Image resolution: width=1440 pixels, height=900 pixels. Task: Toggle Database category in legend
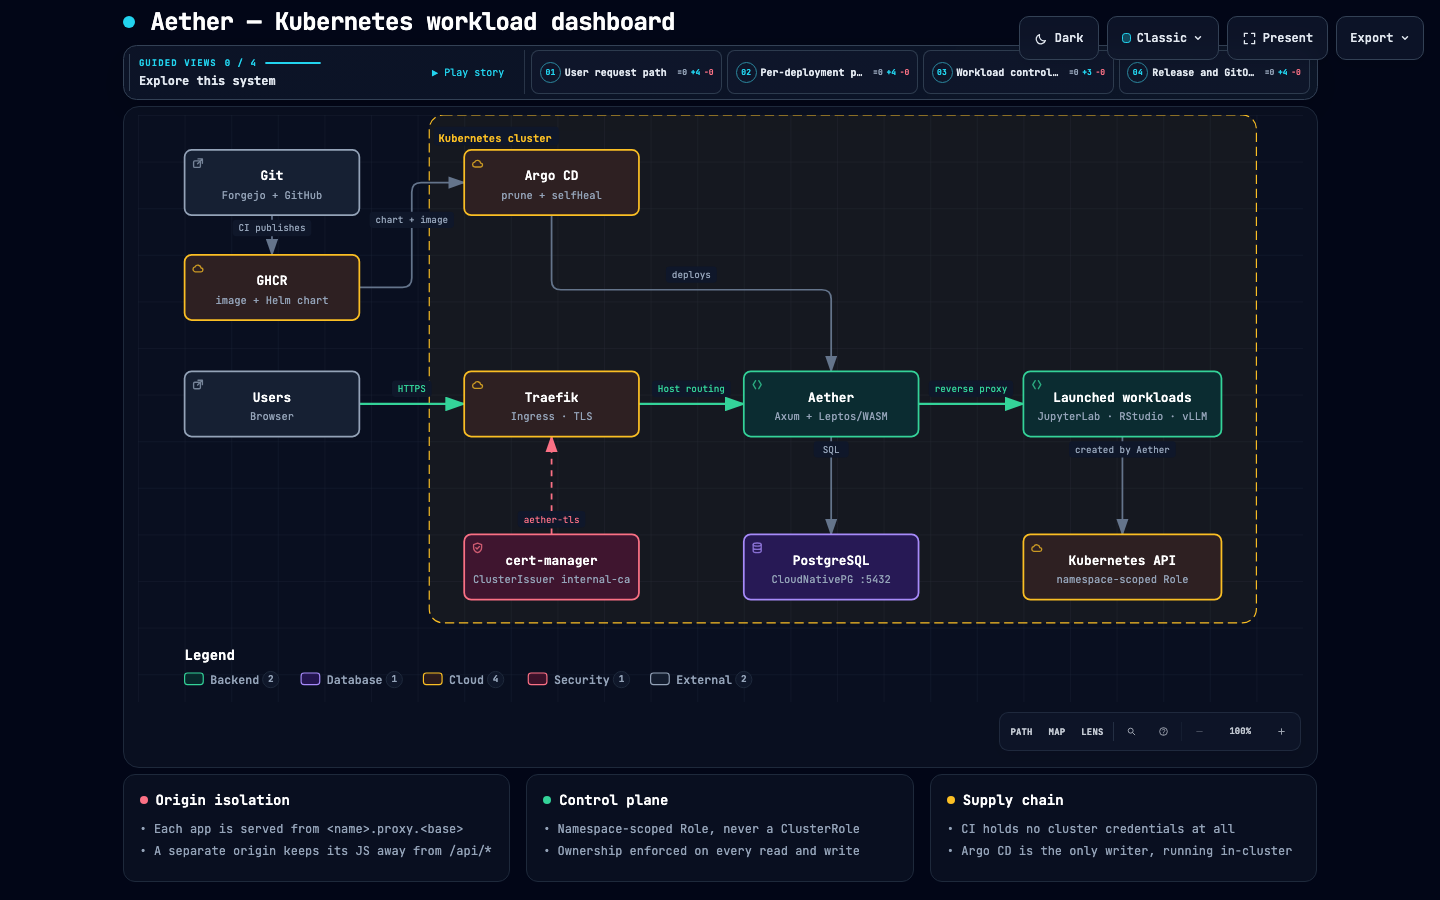pos(351,680)
